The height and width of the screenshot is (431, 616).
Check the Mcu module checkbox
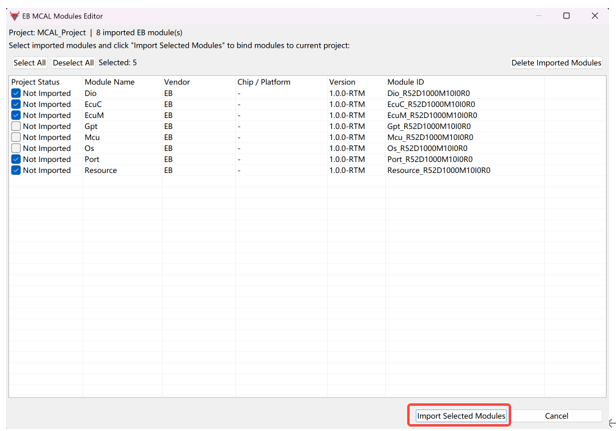click(x=16, y=137)
